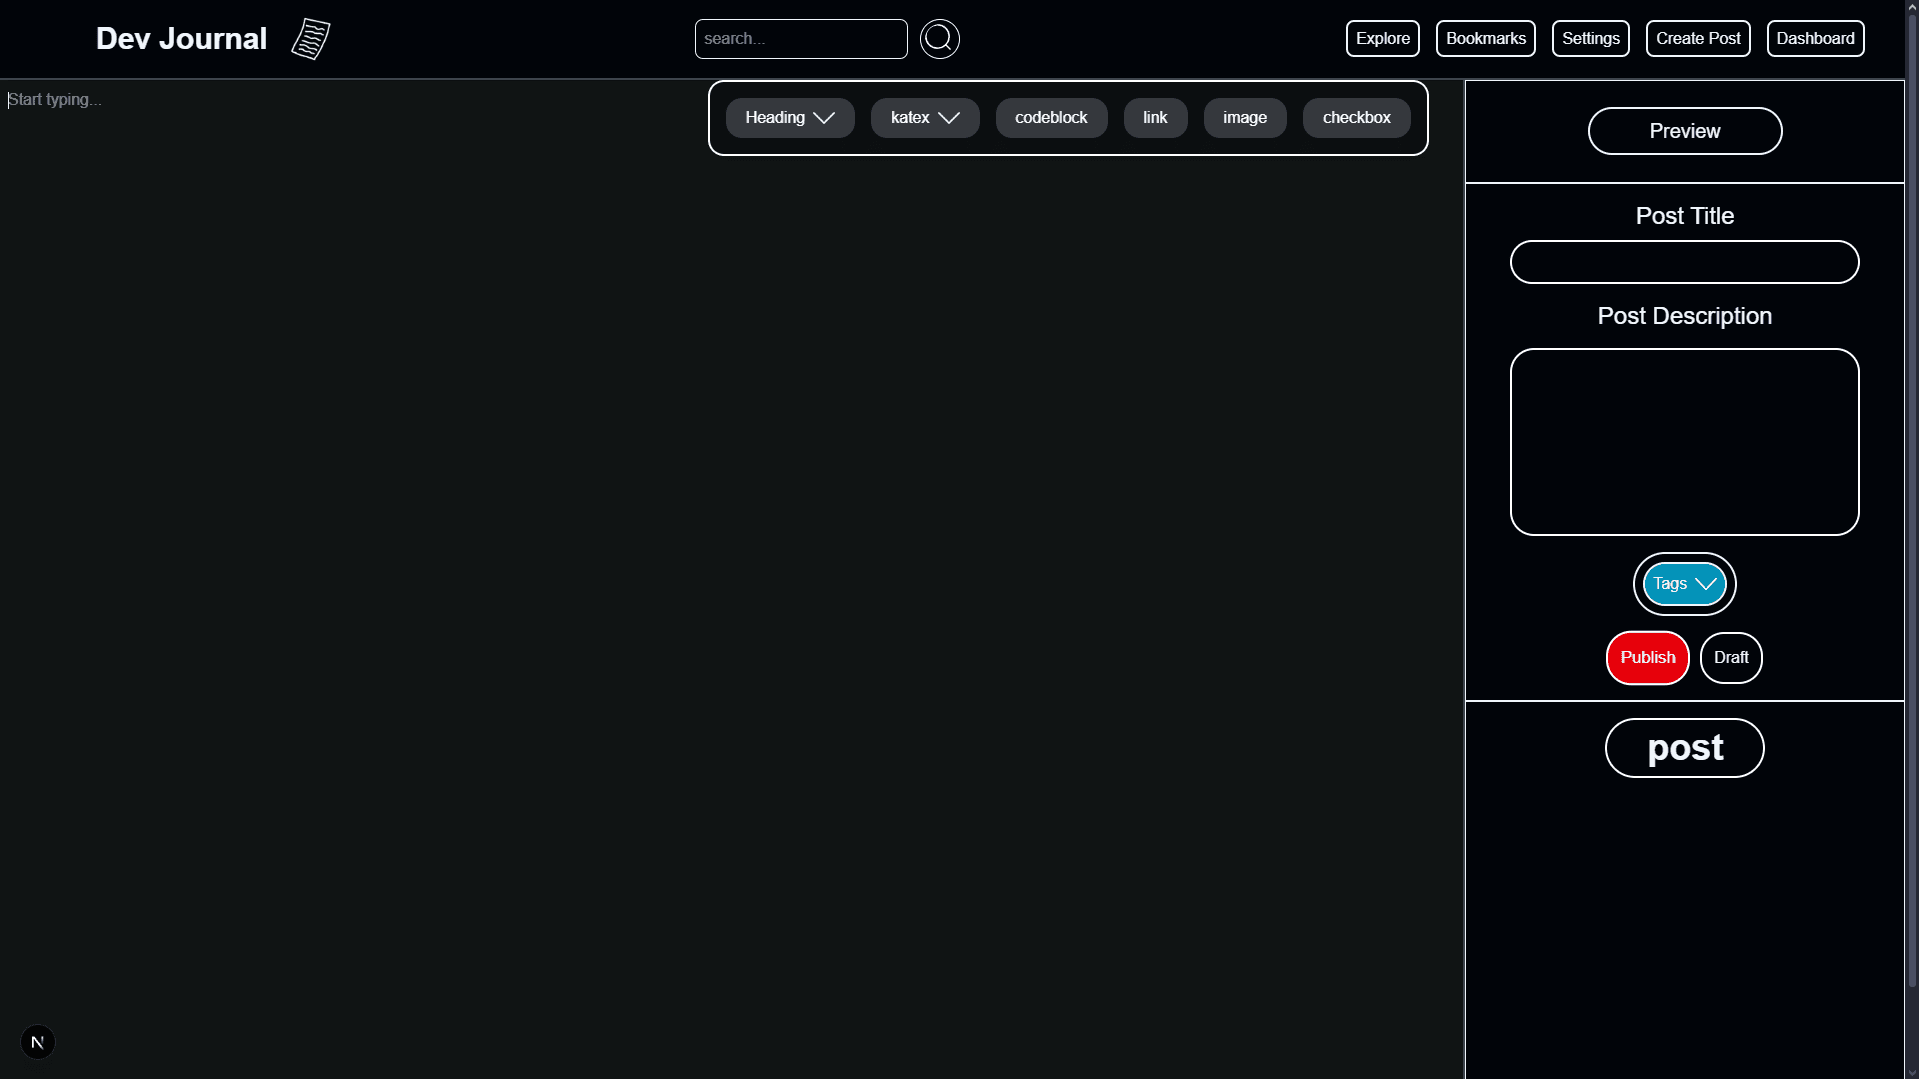Insert a link from the toolbar
Screen dimensions: 1919x1079
1155,118
